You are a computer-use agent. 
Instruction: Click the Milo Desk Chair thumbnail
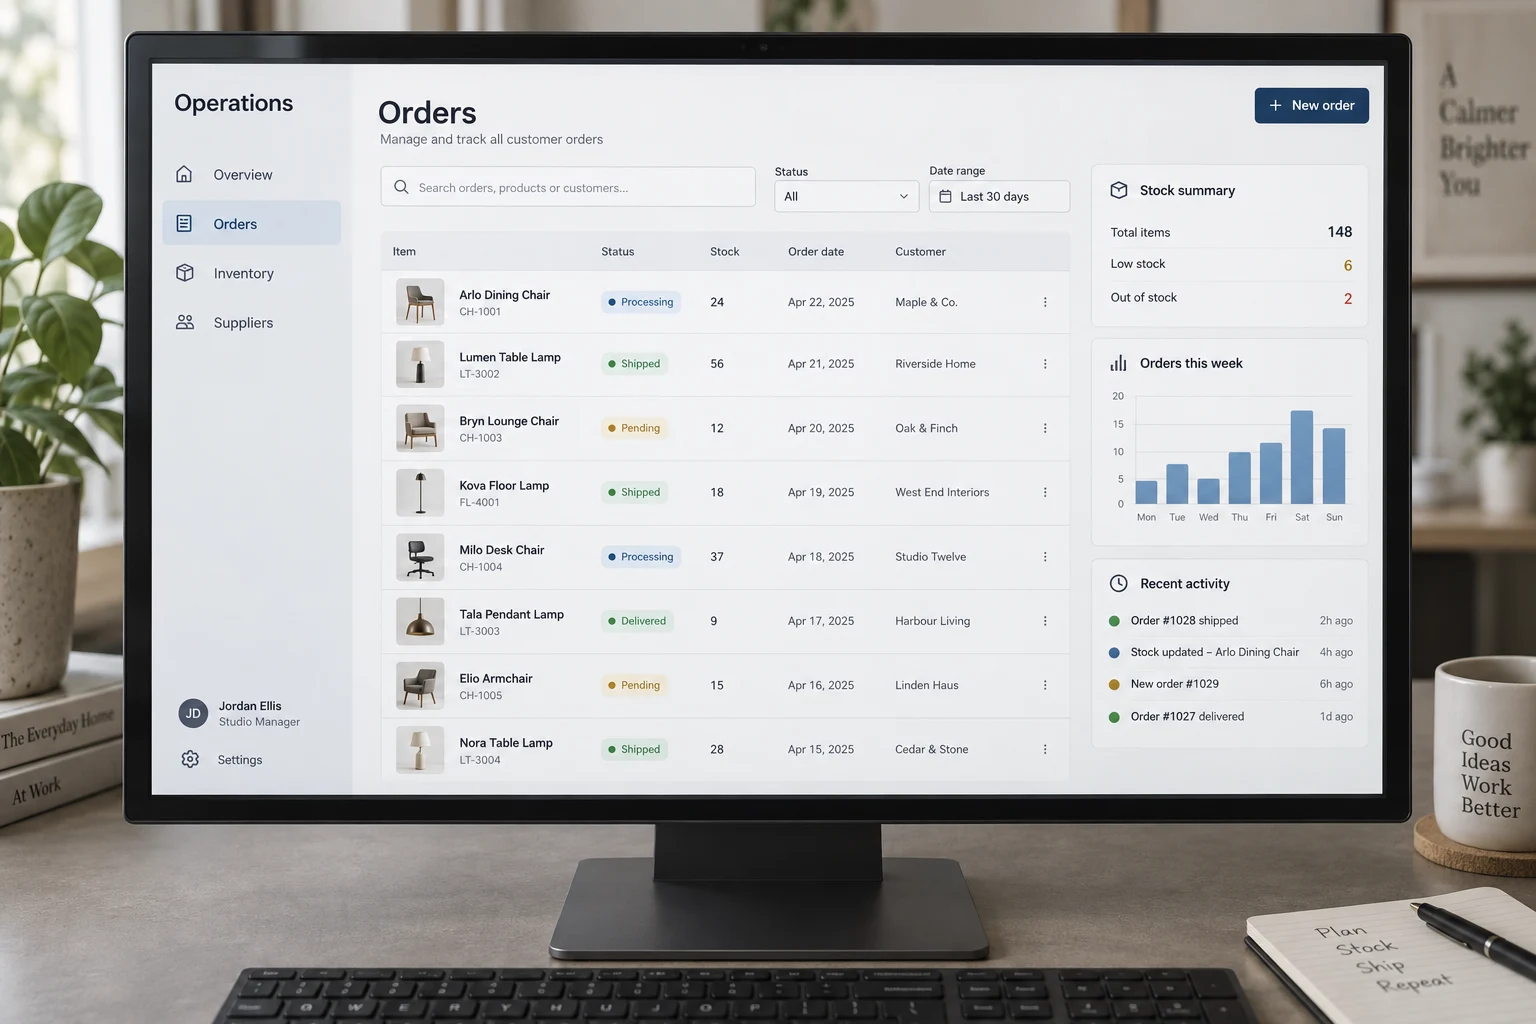pos(420,557)
